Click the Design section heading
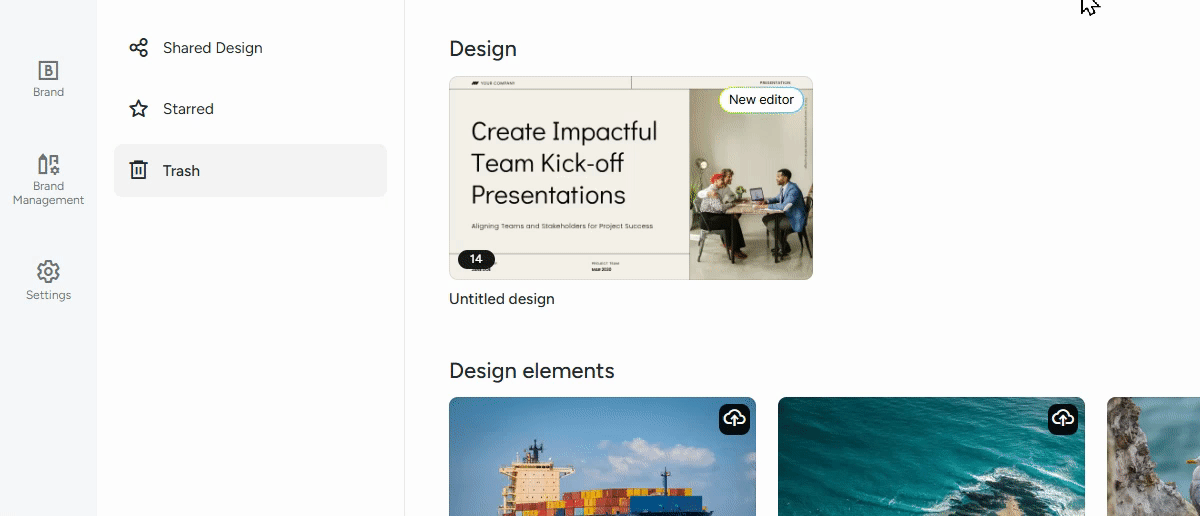The width and height of the screenshot is (1200, 516). [483, 49]
